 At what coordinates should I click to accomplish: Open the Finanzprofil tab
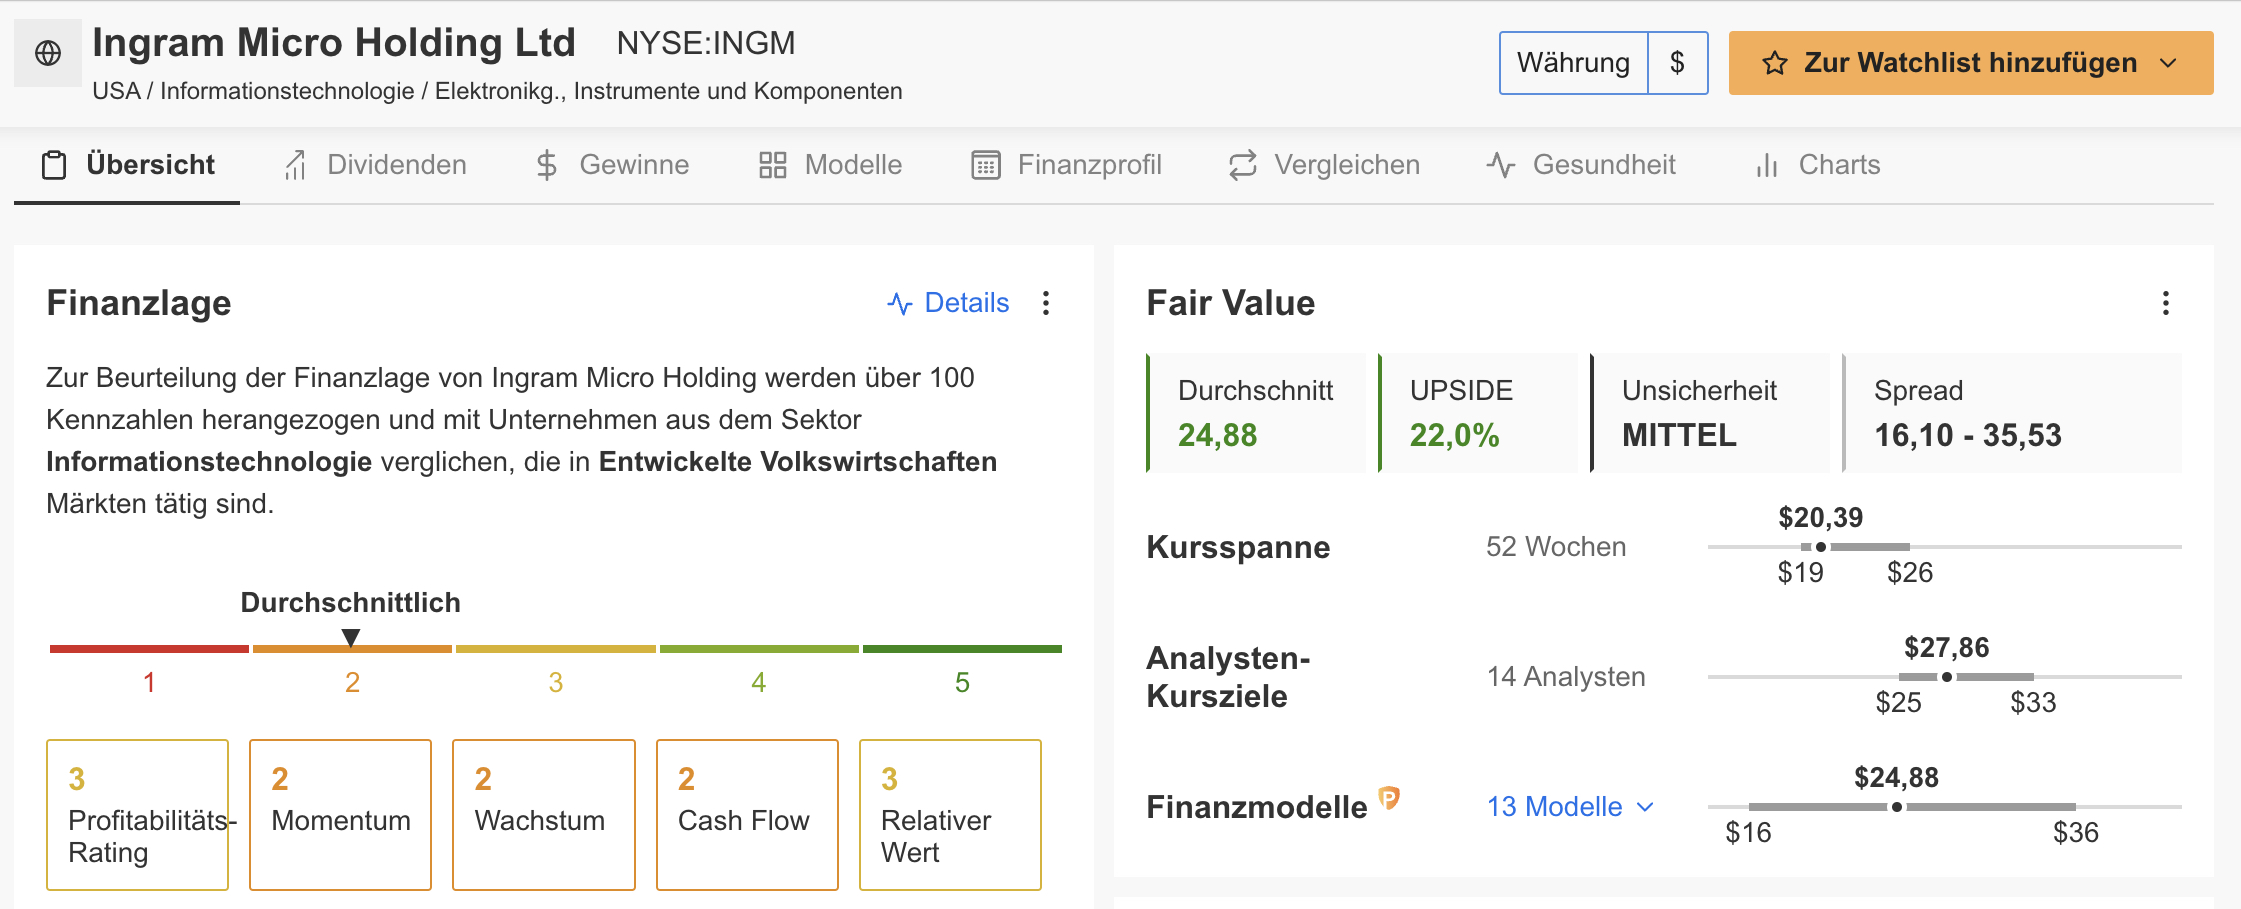[1066, 165]
